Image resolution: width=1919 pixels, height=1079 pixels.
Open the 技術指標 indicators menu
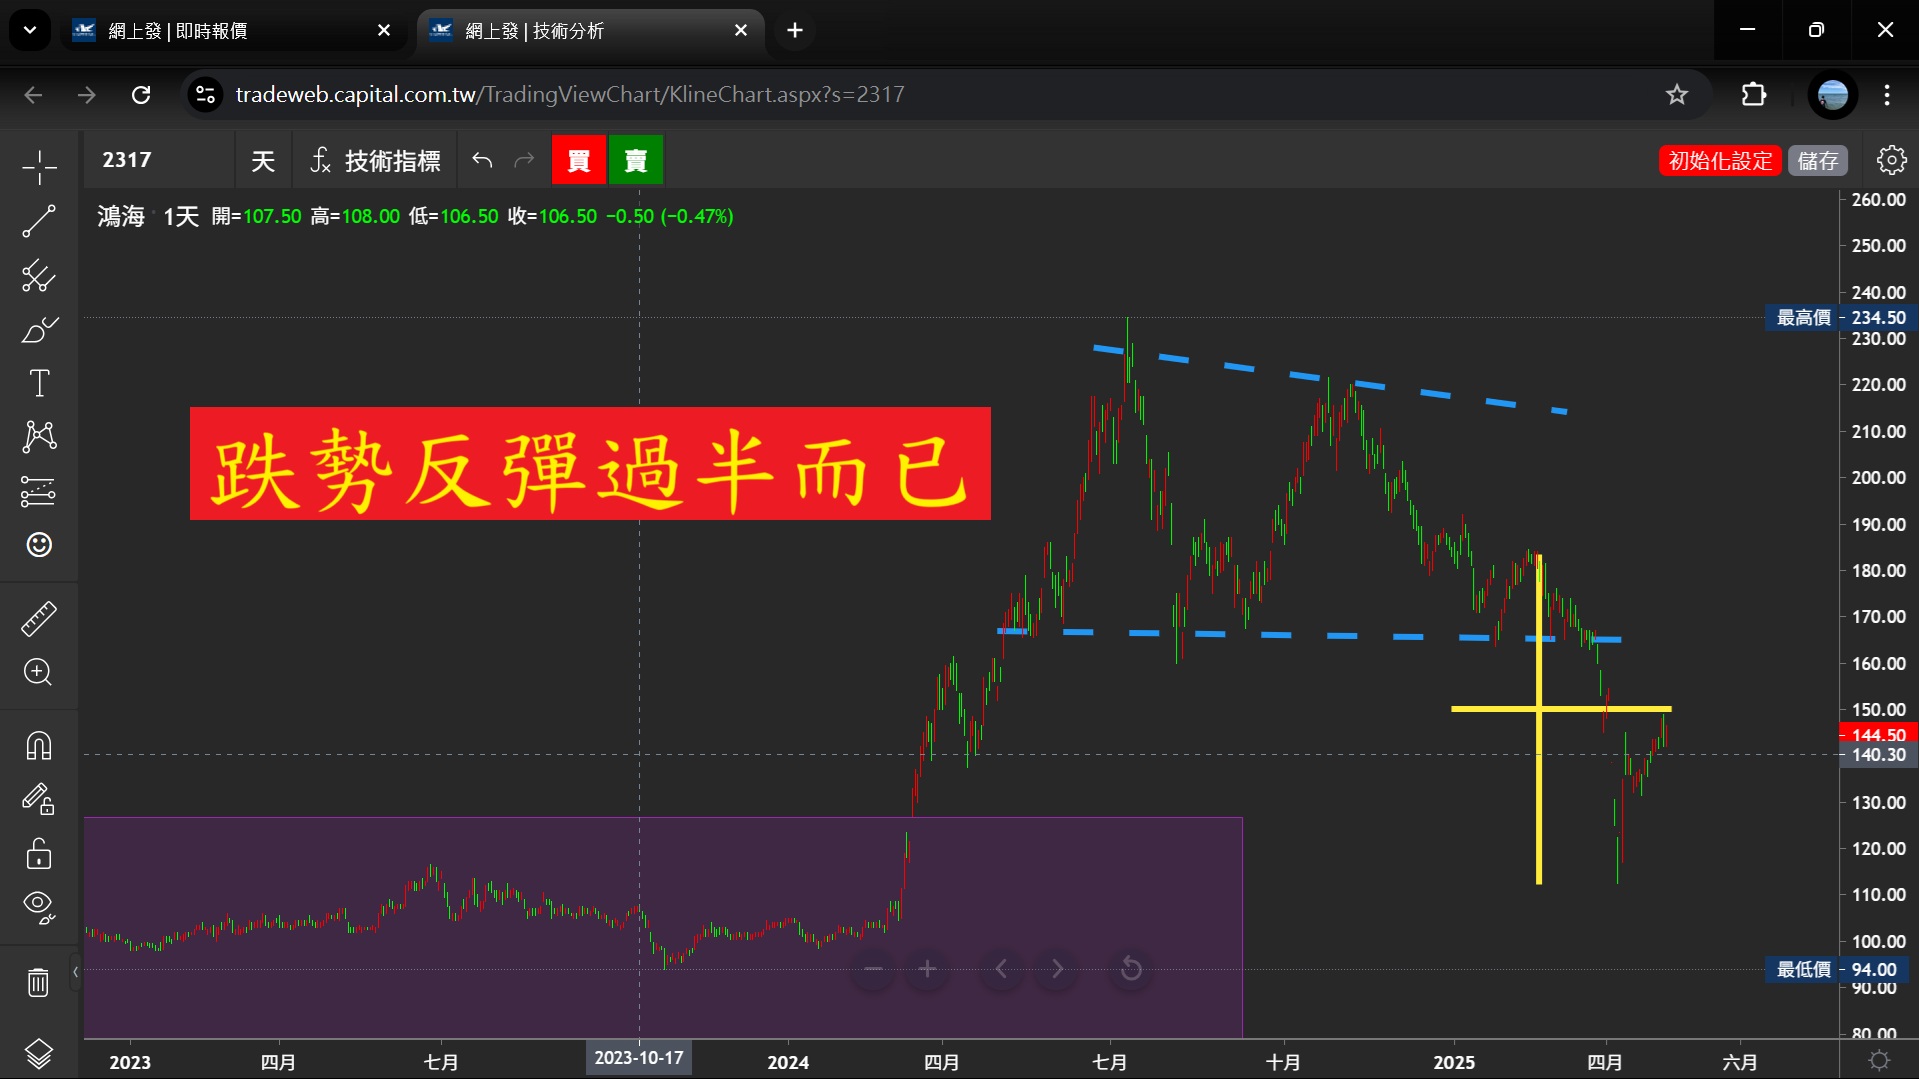[375, 160]
